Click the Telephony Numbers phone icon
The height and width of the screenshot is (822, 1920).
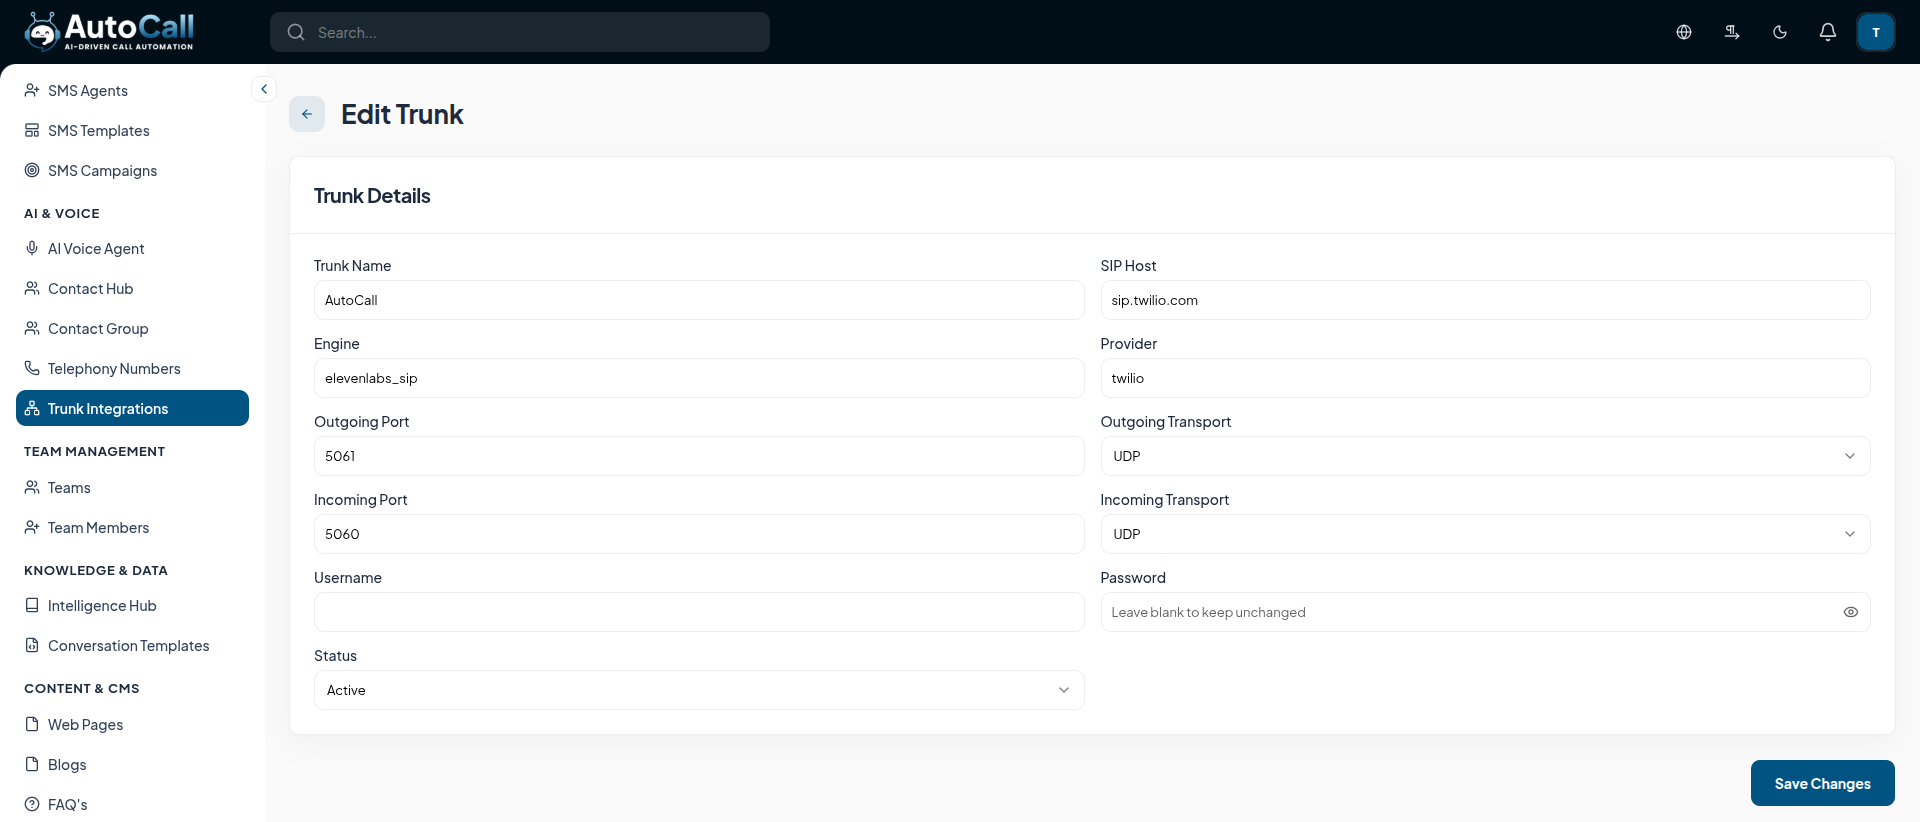coord(32,368)
